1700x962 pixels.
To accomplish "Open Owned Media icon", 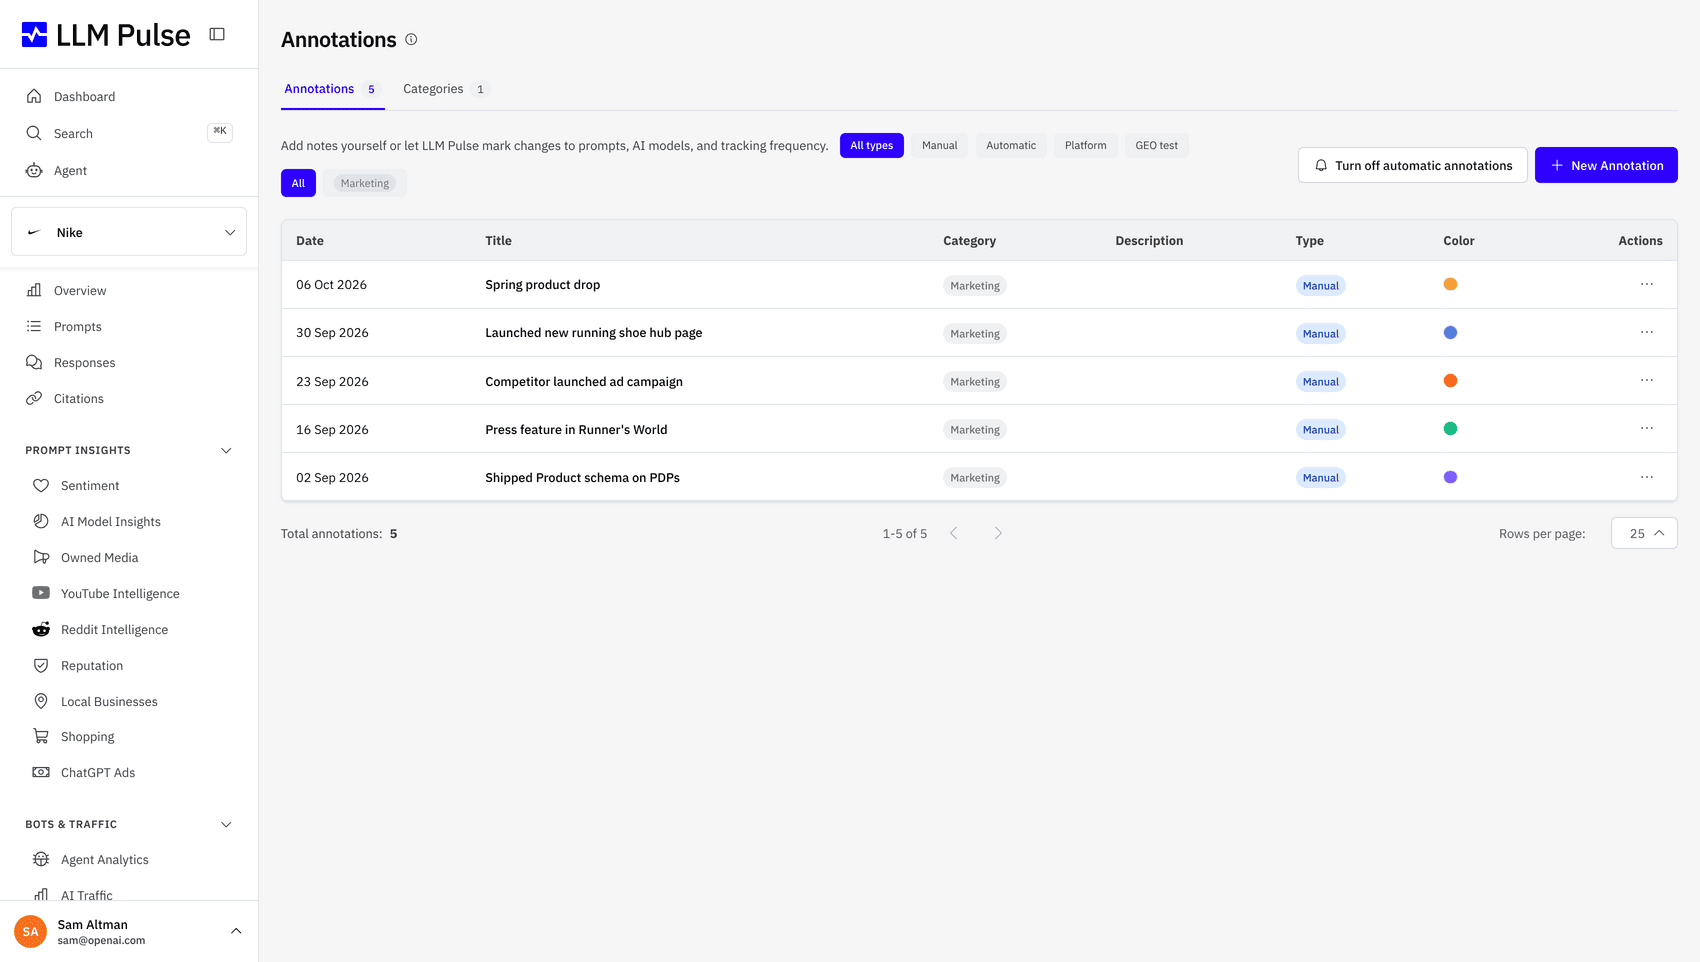I will (41, 557).
